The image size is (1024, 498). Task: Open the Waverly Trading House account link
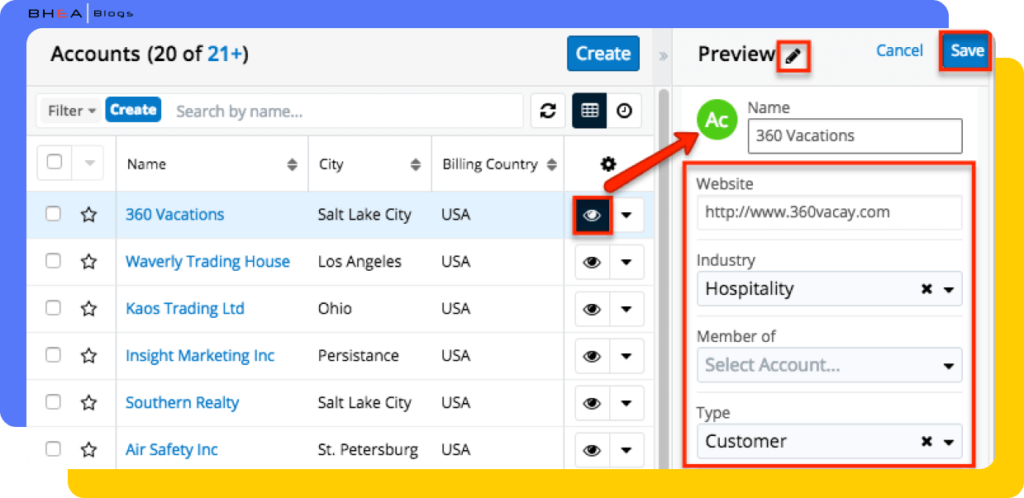pos(208,262)
